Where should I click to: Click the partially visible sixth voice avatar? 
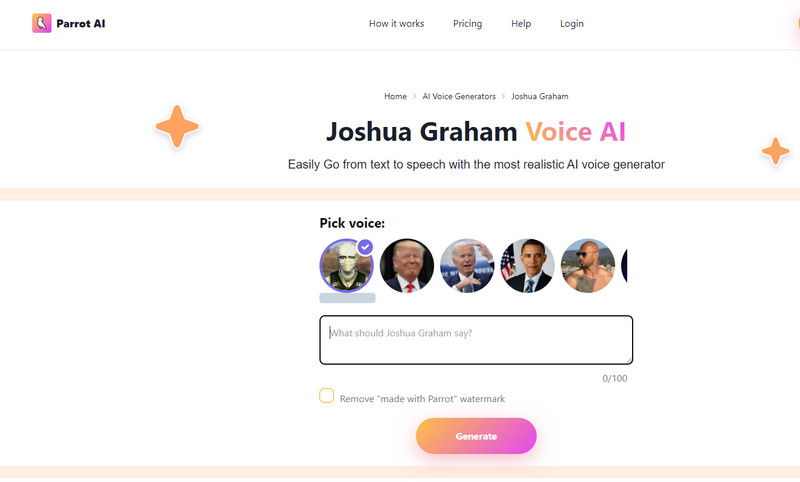click(624, 266)
